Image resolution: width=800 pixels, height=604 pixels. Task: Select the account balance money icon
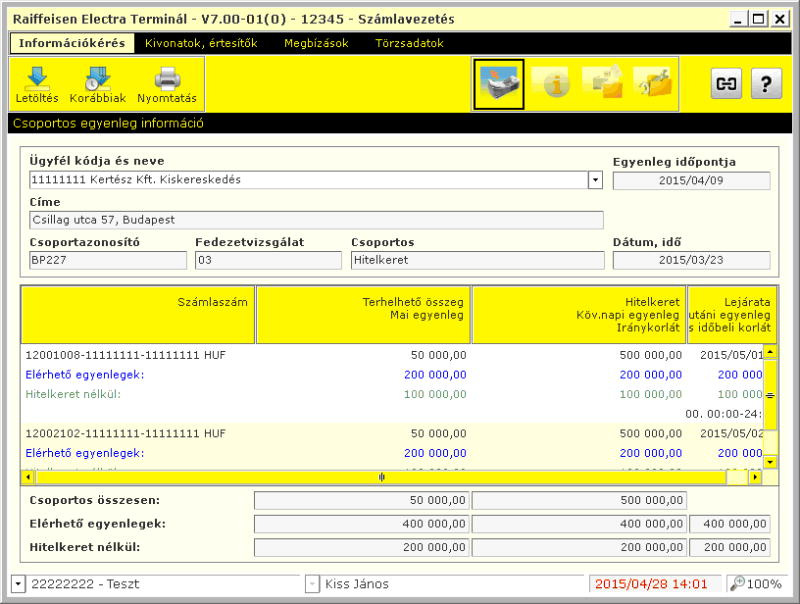[x=498, y=84]
